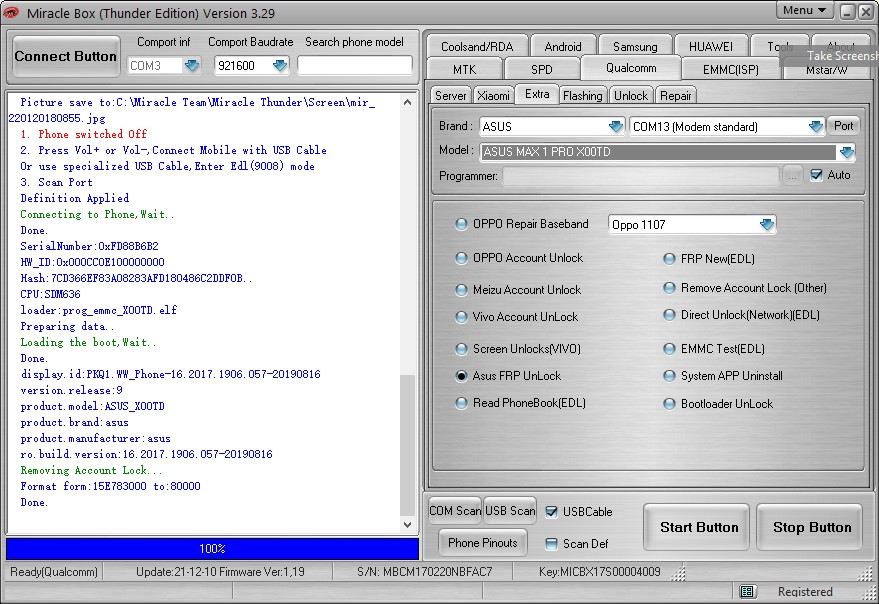Click the log panel scrollbar thumb
This screenshot has width=879, height=604.
408,445
